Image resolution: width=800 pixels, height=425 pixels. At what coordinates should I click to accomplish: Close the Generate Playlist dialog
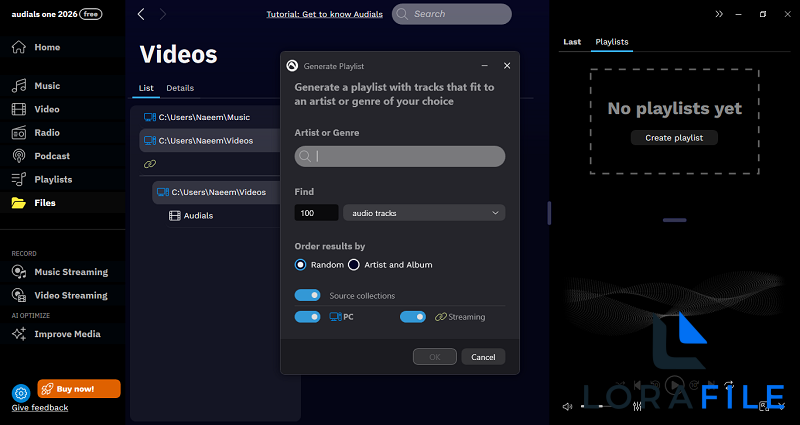pyautogui.click(x=507, y=66)
